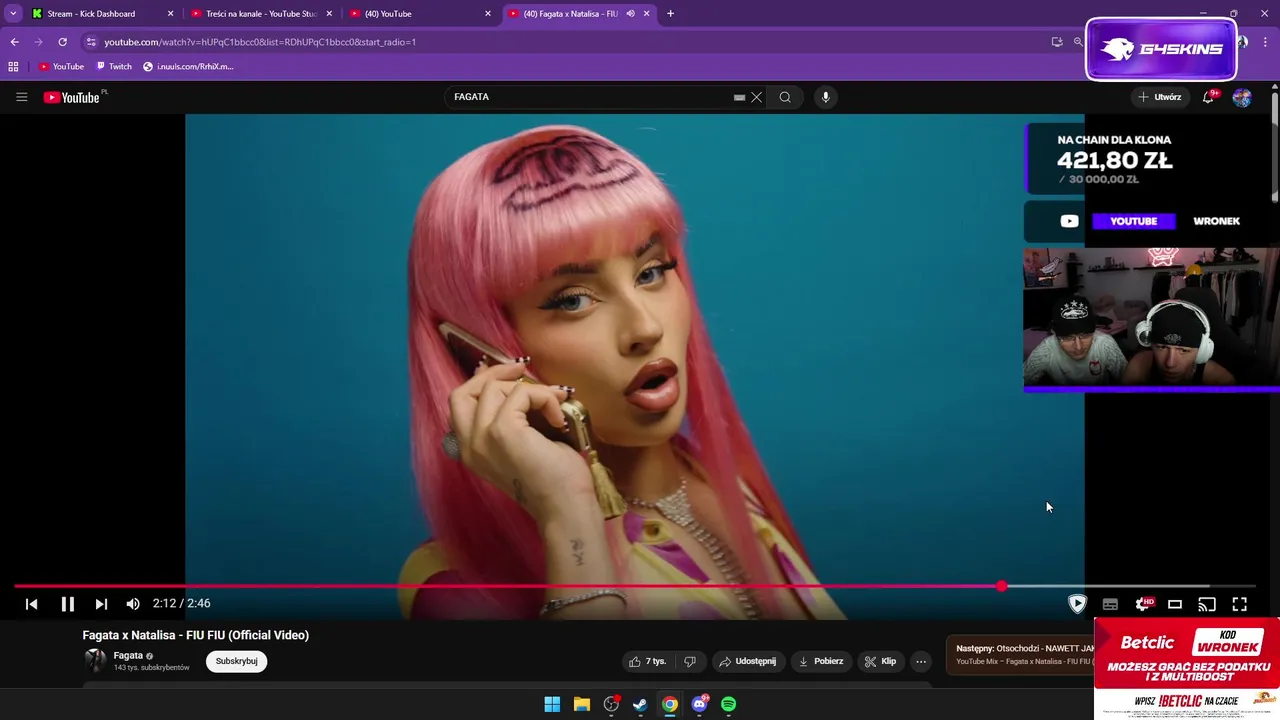Viewport: 1280px width, 720px height.
Task: Run search with the magnifier button
Action: pyautogui.click(x=785, y=97)
